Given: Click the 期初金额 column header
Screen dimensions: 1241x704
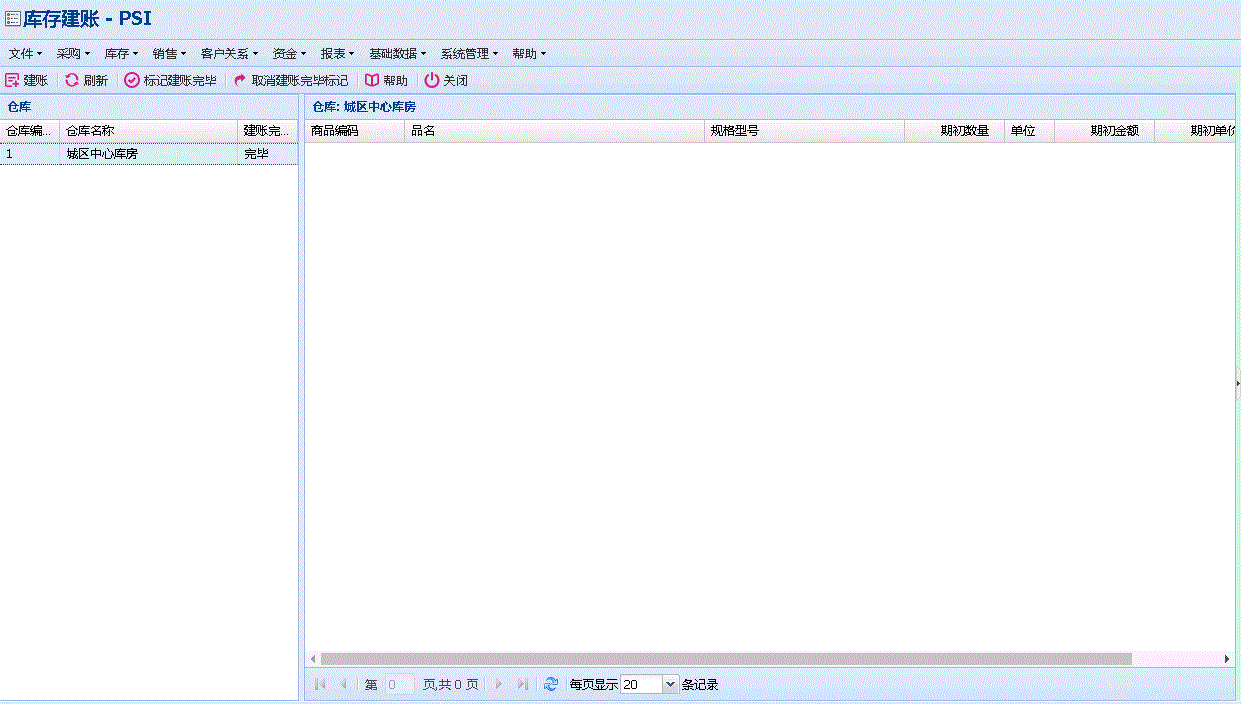Looking at the screenshot, I should click(1105, 131).
